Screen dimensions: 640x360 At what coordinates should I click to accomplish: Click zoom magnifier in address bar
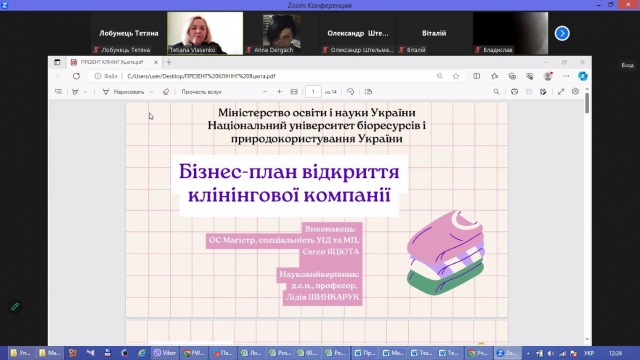tap(440, 76)
